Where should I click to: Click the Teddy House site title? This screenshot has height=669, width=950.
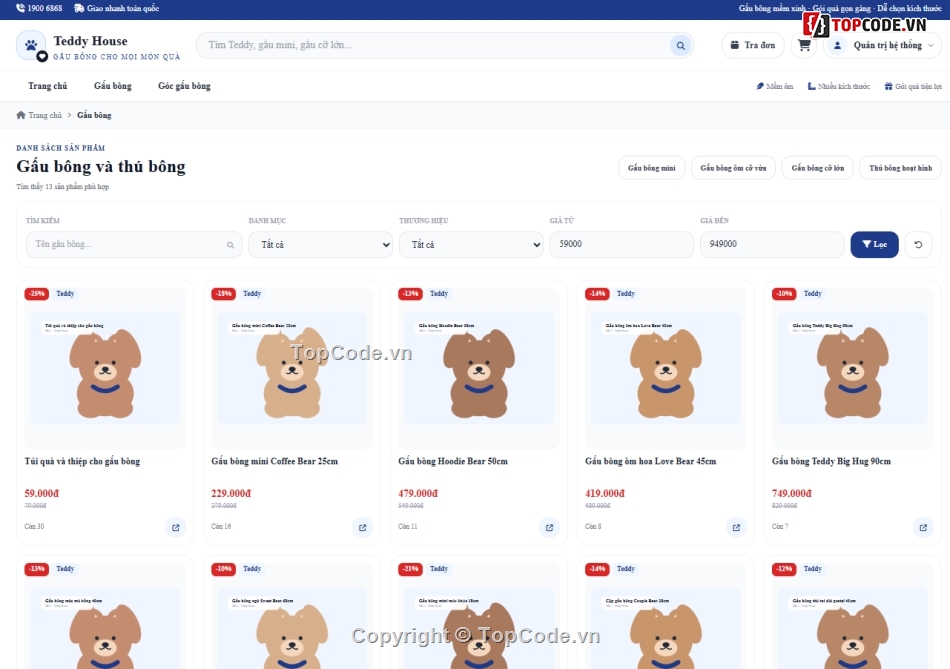pyautogui.click(x=90, y=41)
